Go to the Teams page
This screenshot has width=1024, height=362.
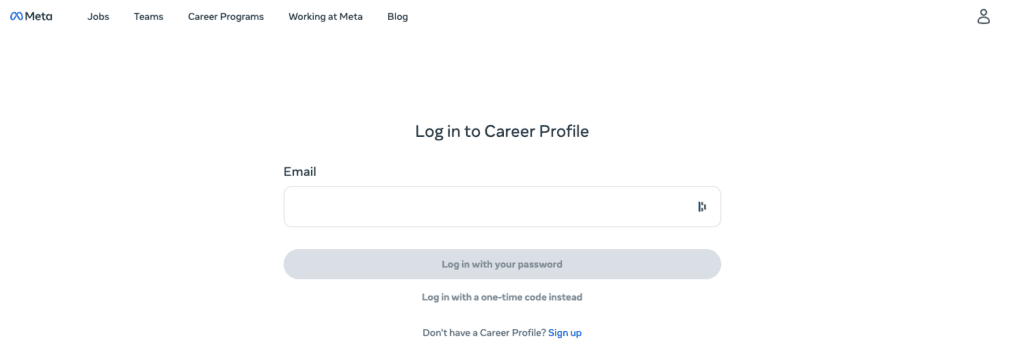point(148,17)
